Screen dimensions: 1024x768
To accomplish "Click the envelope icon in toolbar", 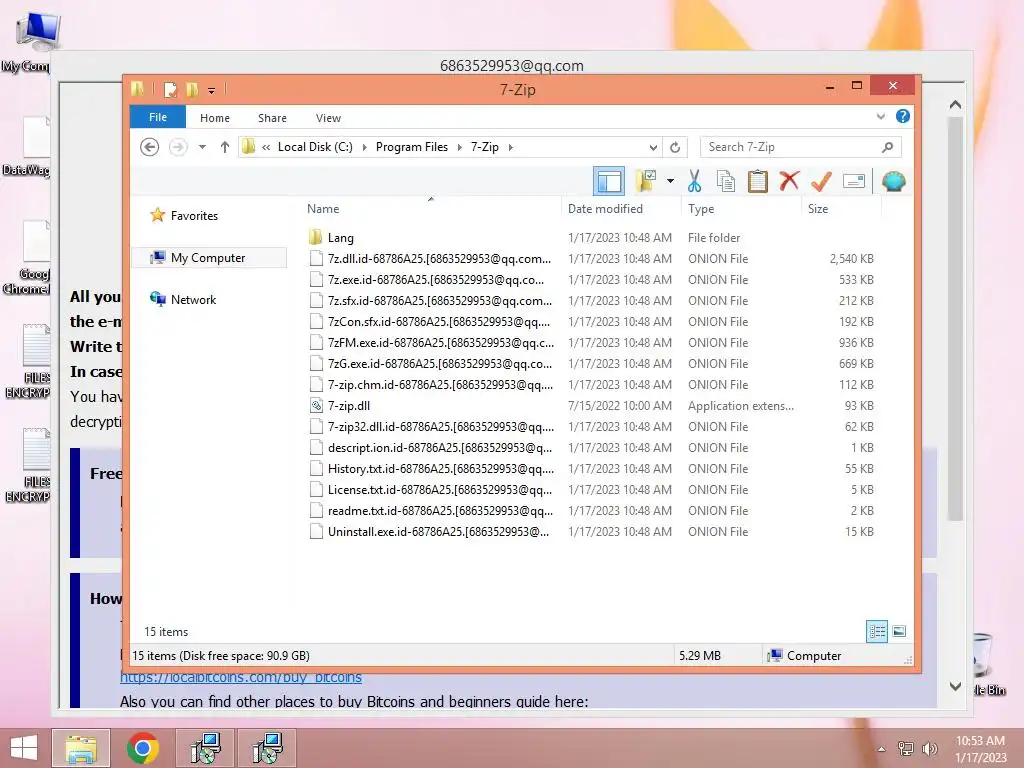I will (x=854, y=181).
